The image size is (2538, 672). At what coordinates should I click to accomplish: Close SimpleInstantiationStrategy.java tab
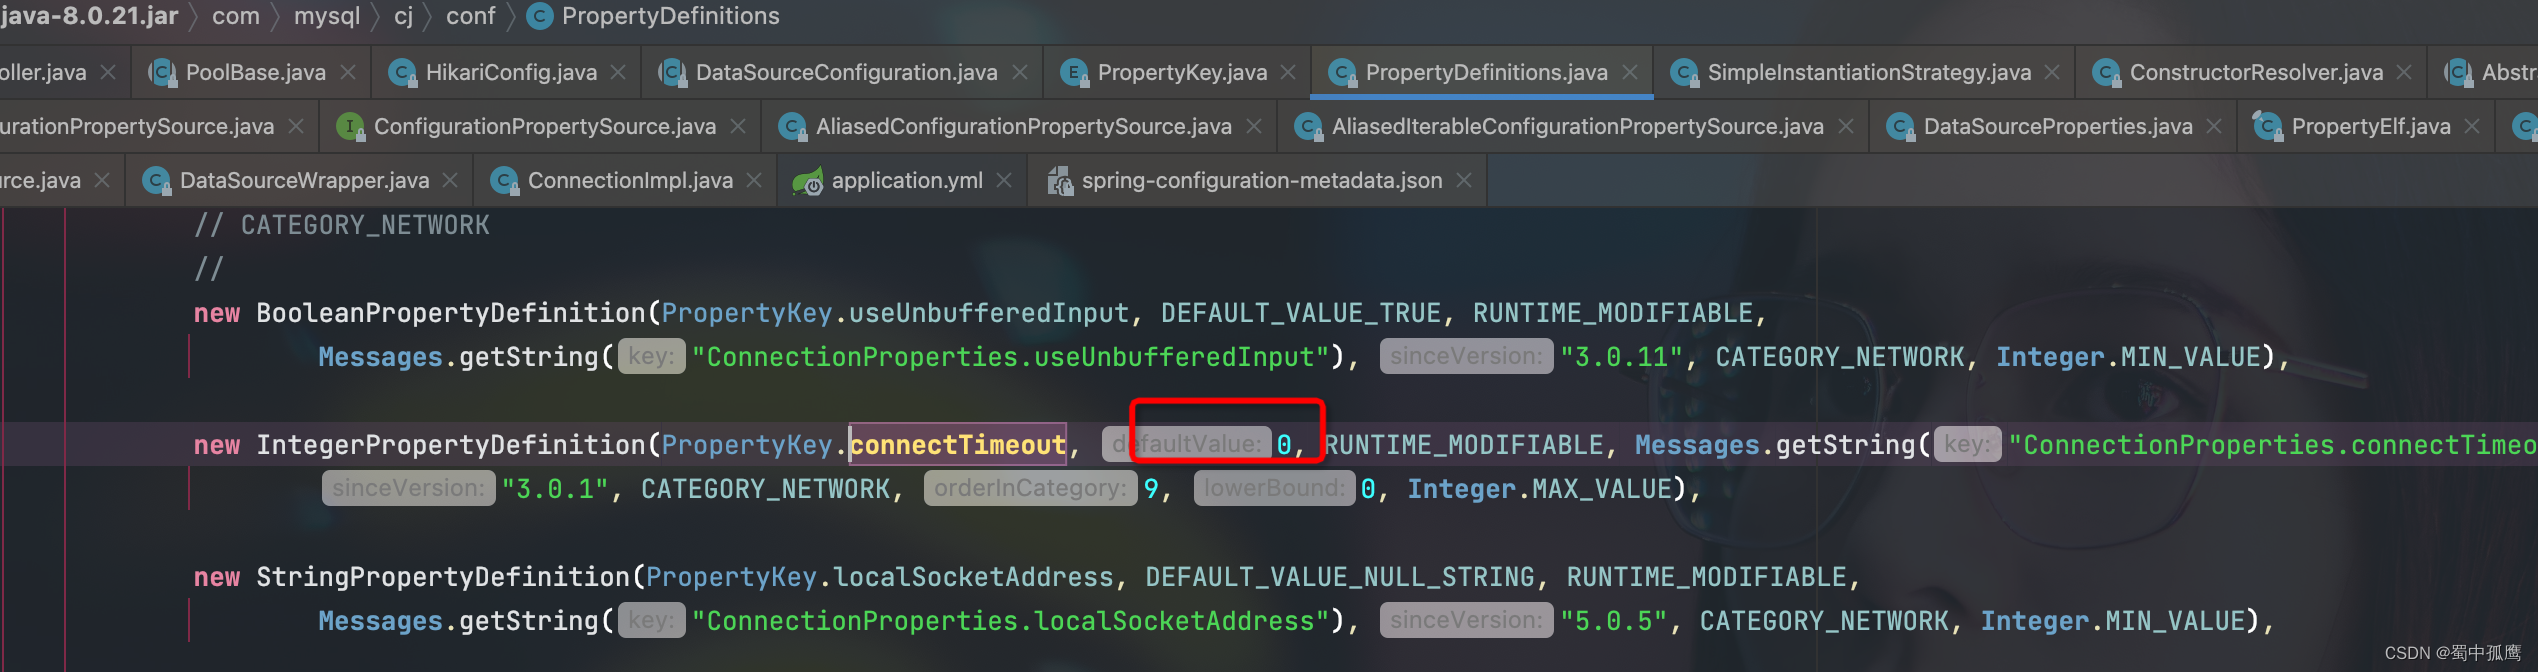2052,73
